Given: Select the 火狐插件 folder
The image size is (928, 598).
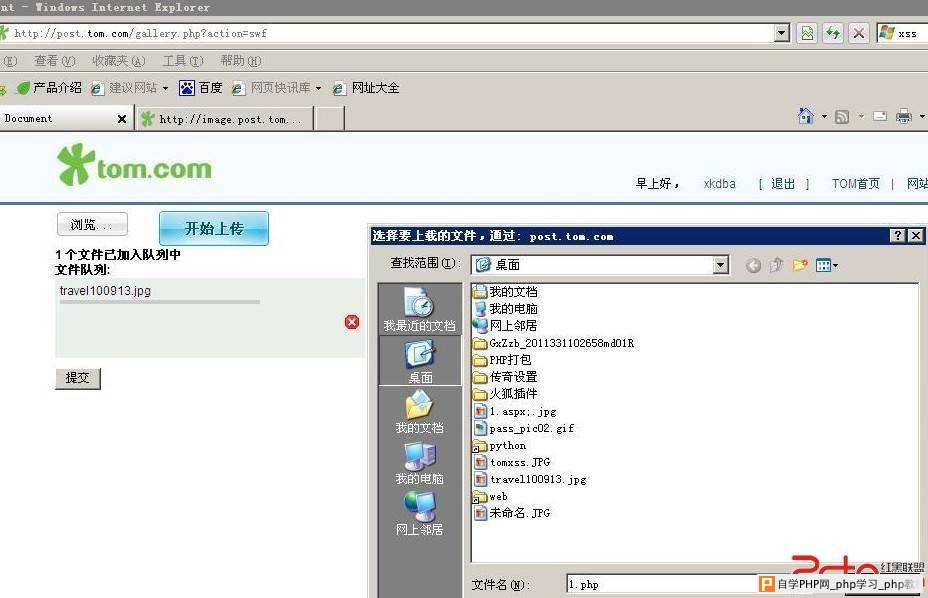Looking at the screenshot, I should click(x=506, y=393).
